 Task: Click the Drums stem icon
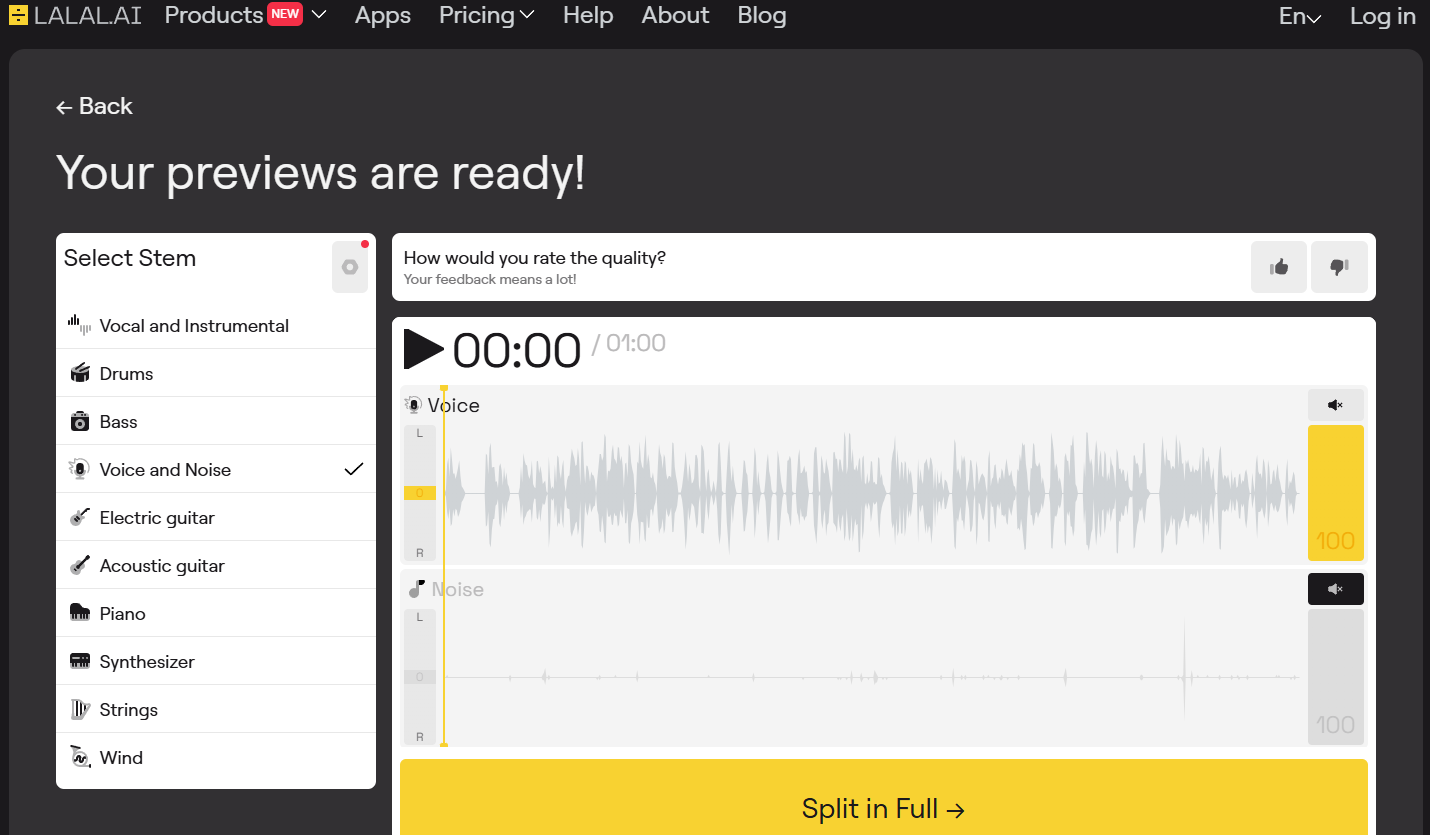(x=80, y=373)
